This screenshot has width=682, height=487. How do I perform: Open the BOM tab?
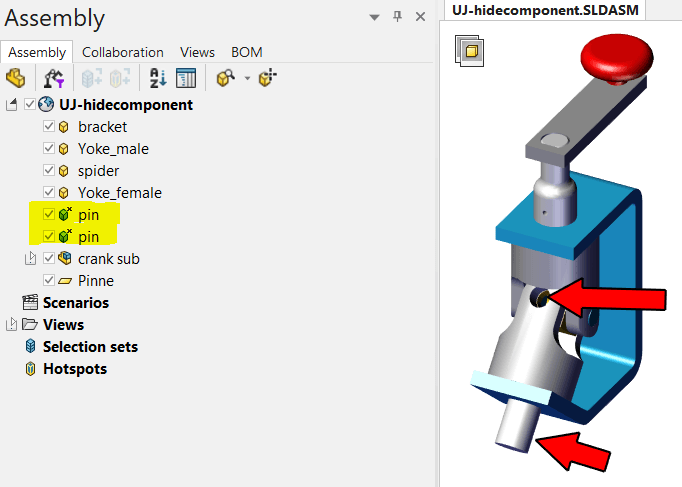tap(247, 52)
